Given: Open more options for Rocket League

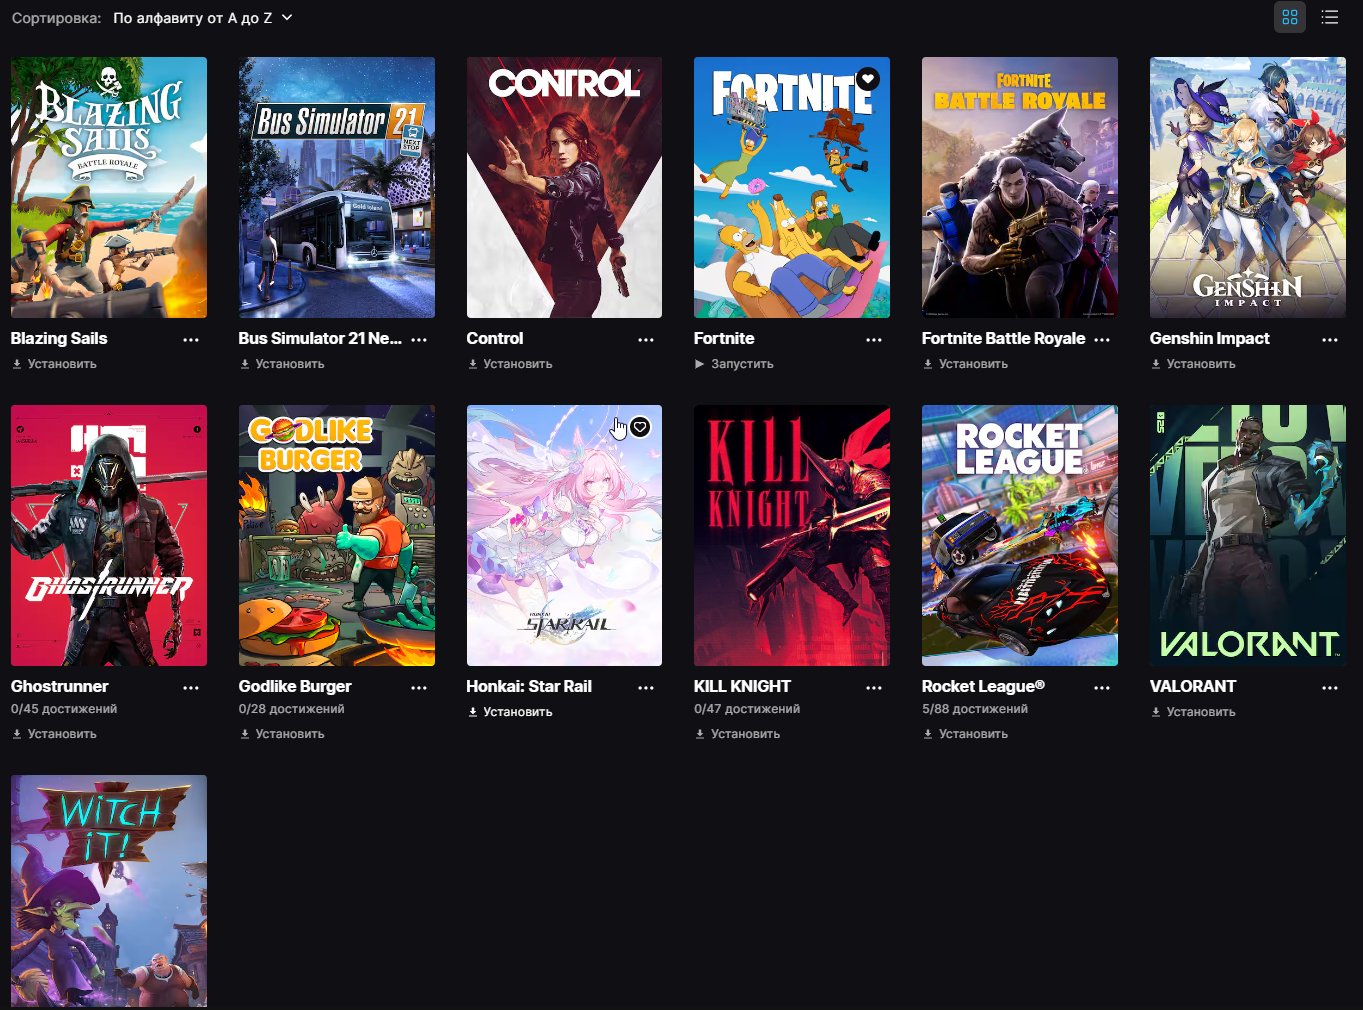Looking at the screenshot, I should tap(1102, 688).
